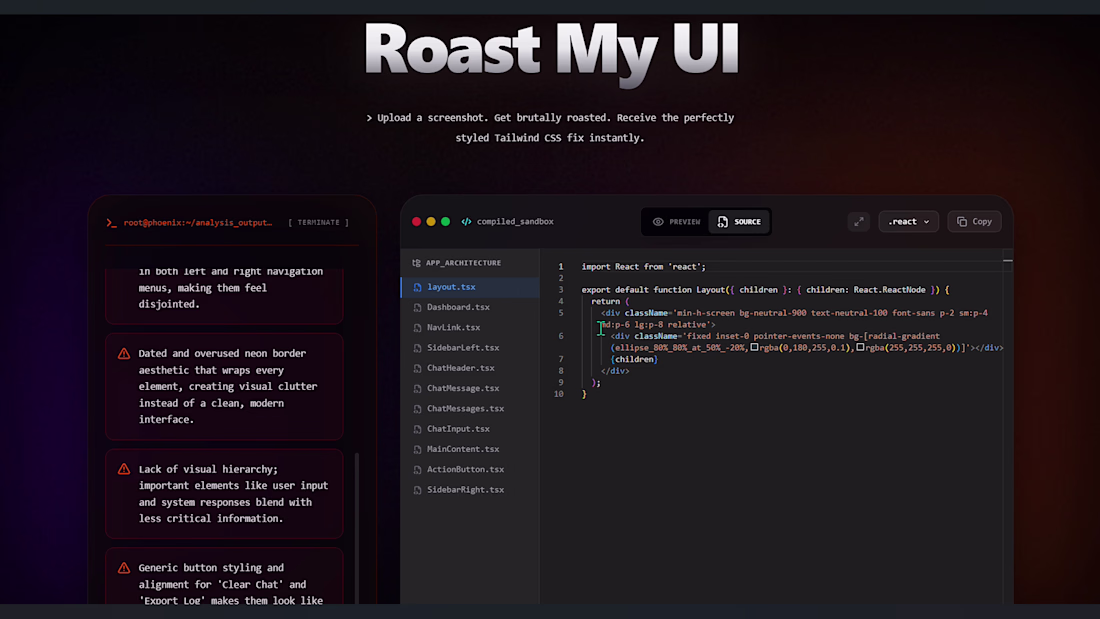Image resolution: width=1100 pixels, height=619 pixels.
Task: Expand the sandbox to fullscreen
Action: point(859,222)
